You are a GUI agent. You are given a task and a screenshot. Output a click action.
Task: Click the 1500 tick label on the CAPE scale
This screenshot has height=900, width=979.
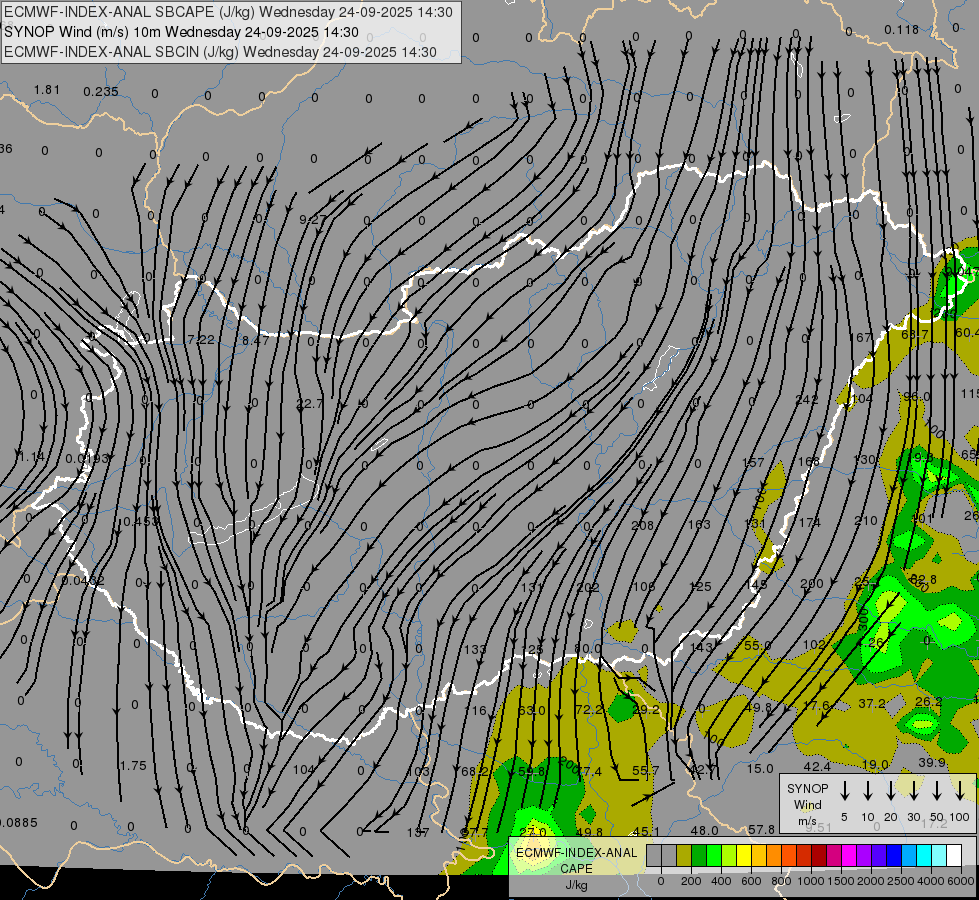[x=841, y=881]
